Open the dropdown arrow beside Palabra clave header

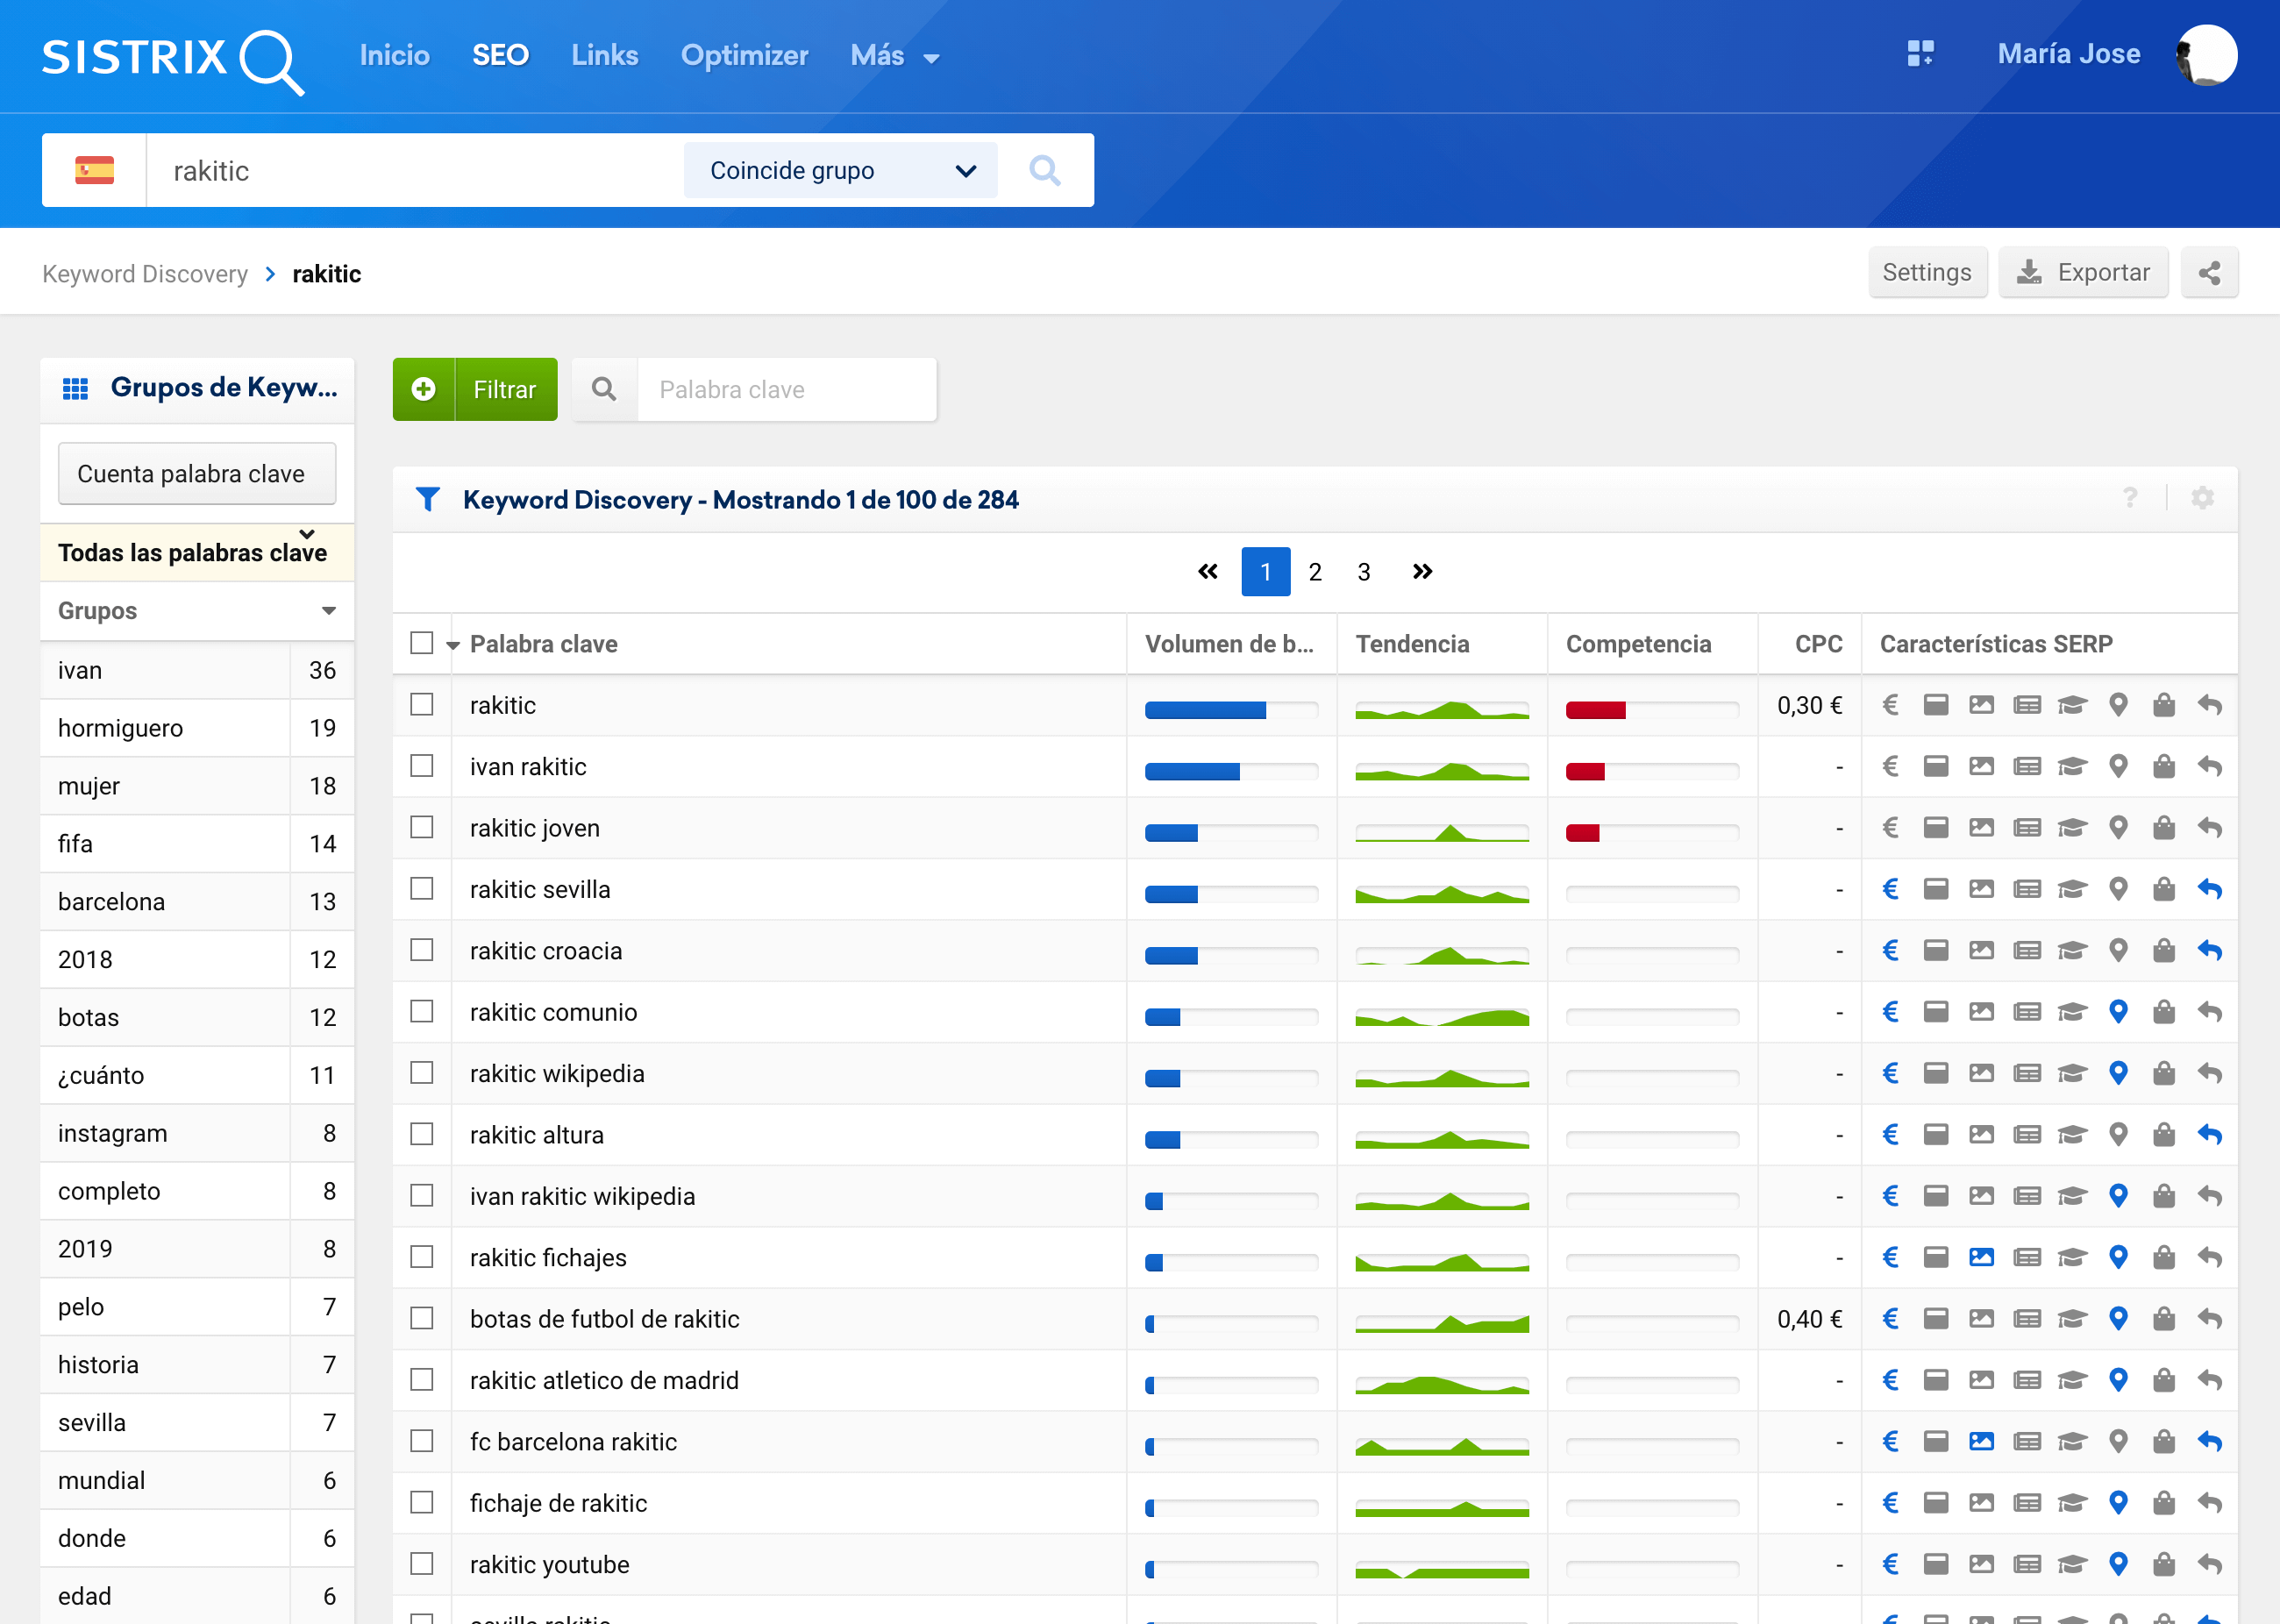point(453,645)
